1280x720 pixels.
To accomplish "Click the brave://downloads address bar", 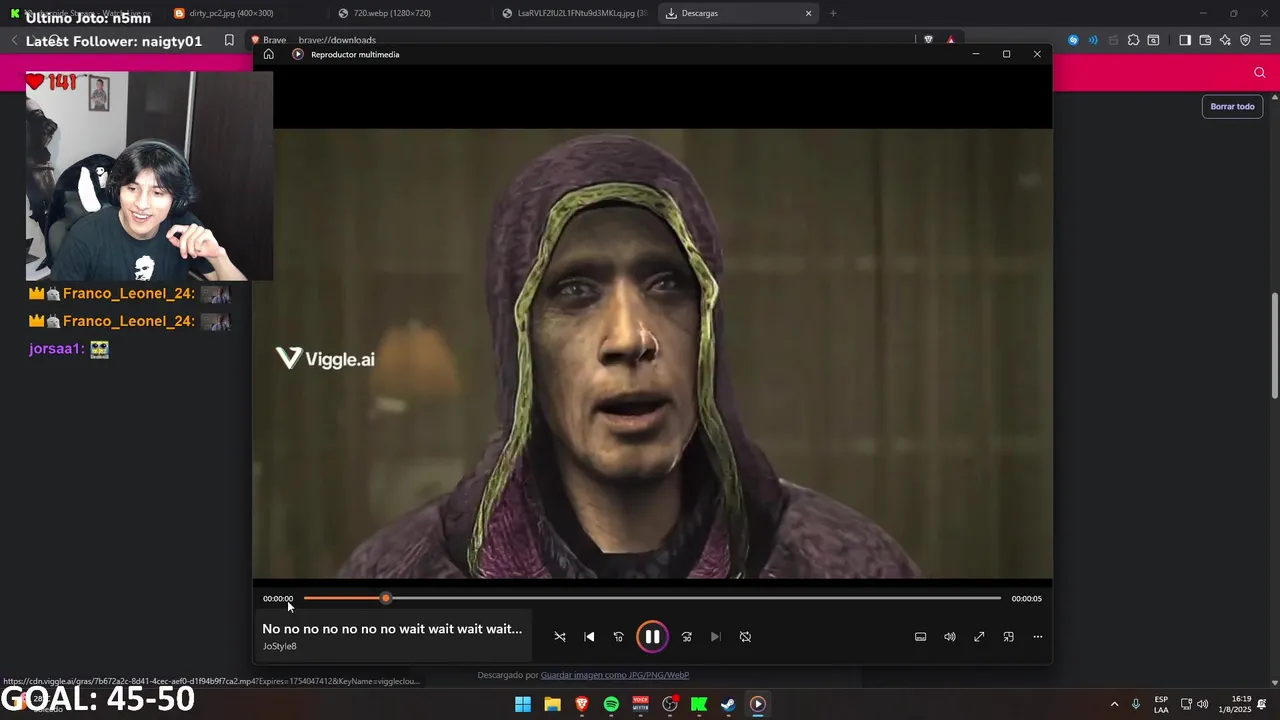I will pos(337,40).
